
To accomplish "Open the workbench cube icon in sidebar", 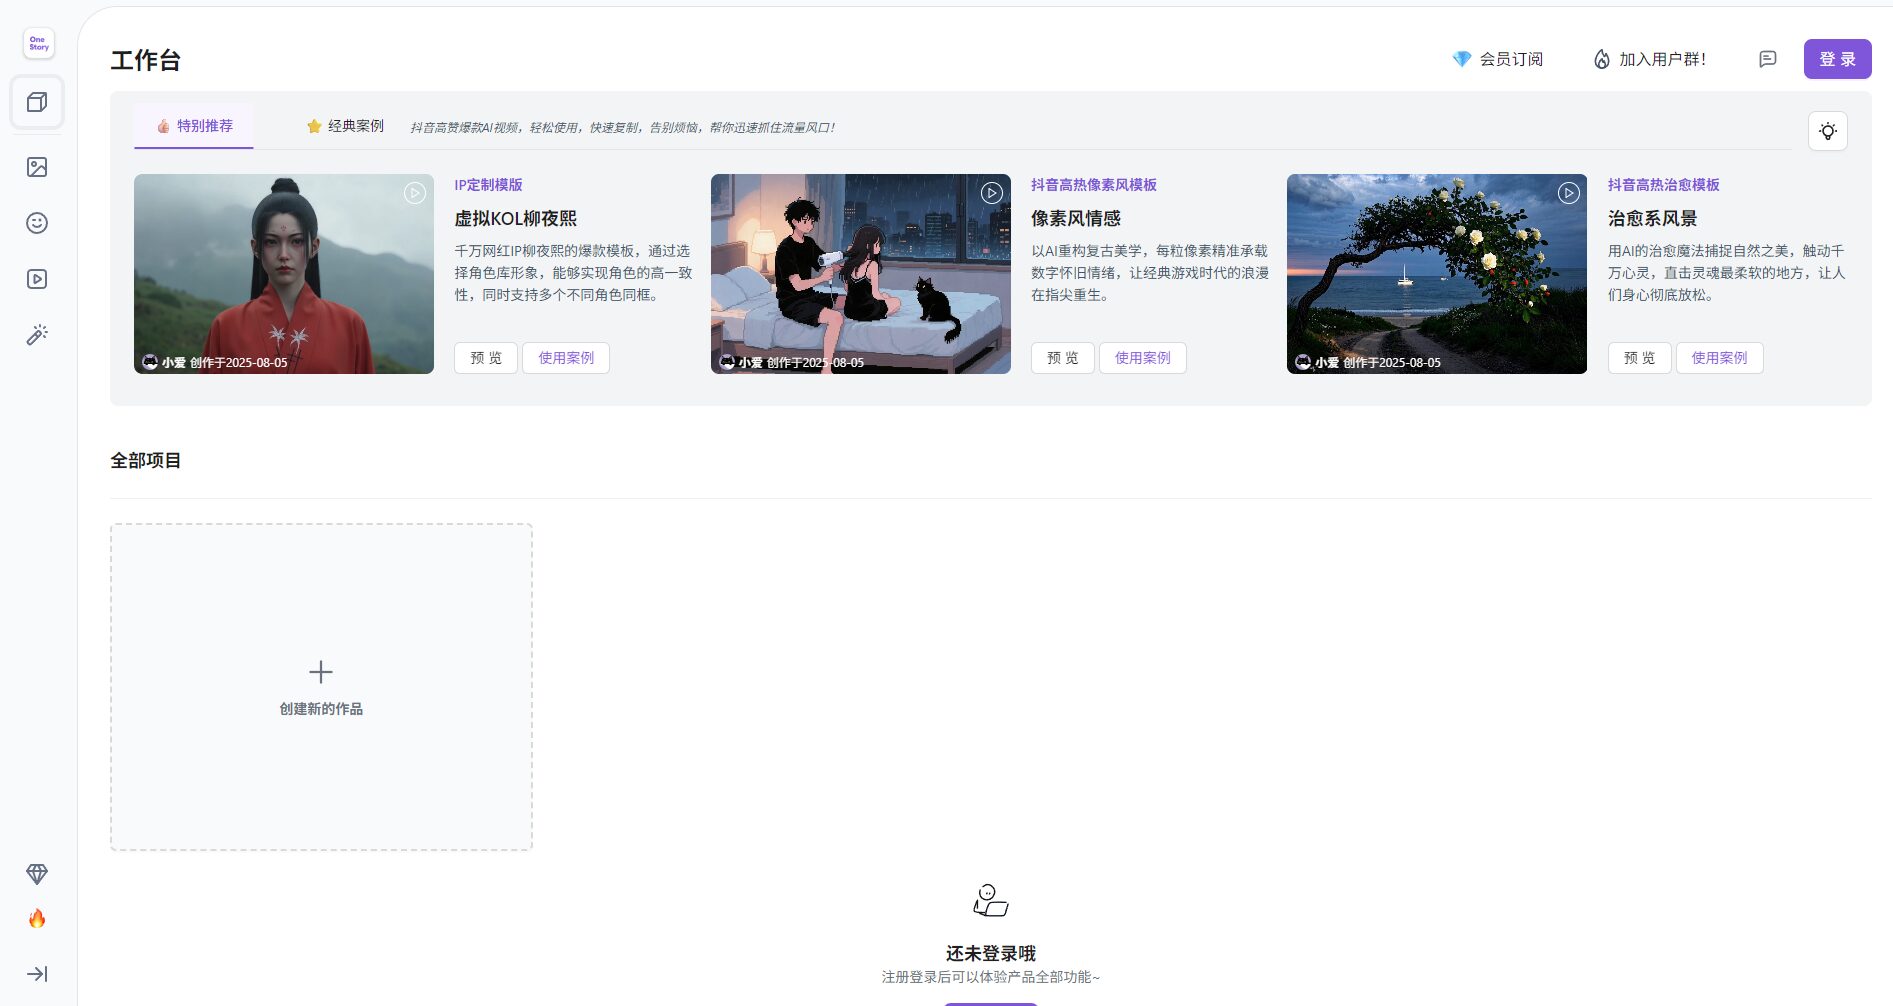I will click(x=37, y=102).
